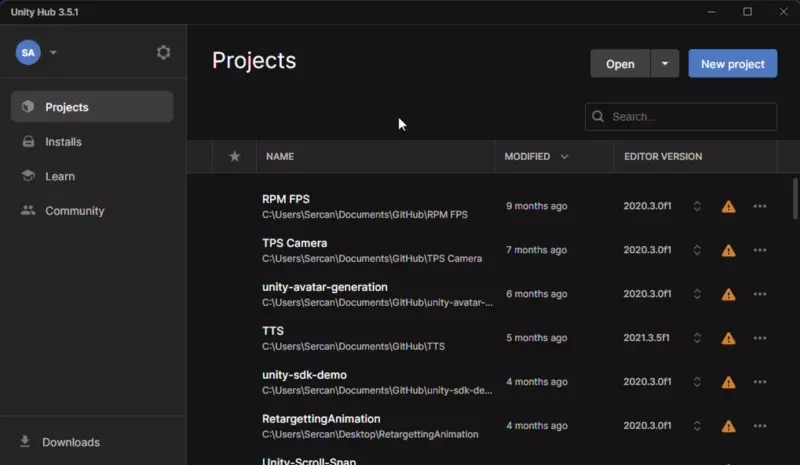
Task: Click the warning icon for RetargettingAnimation
Action: (729, 426)
